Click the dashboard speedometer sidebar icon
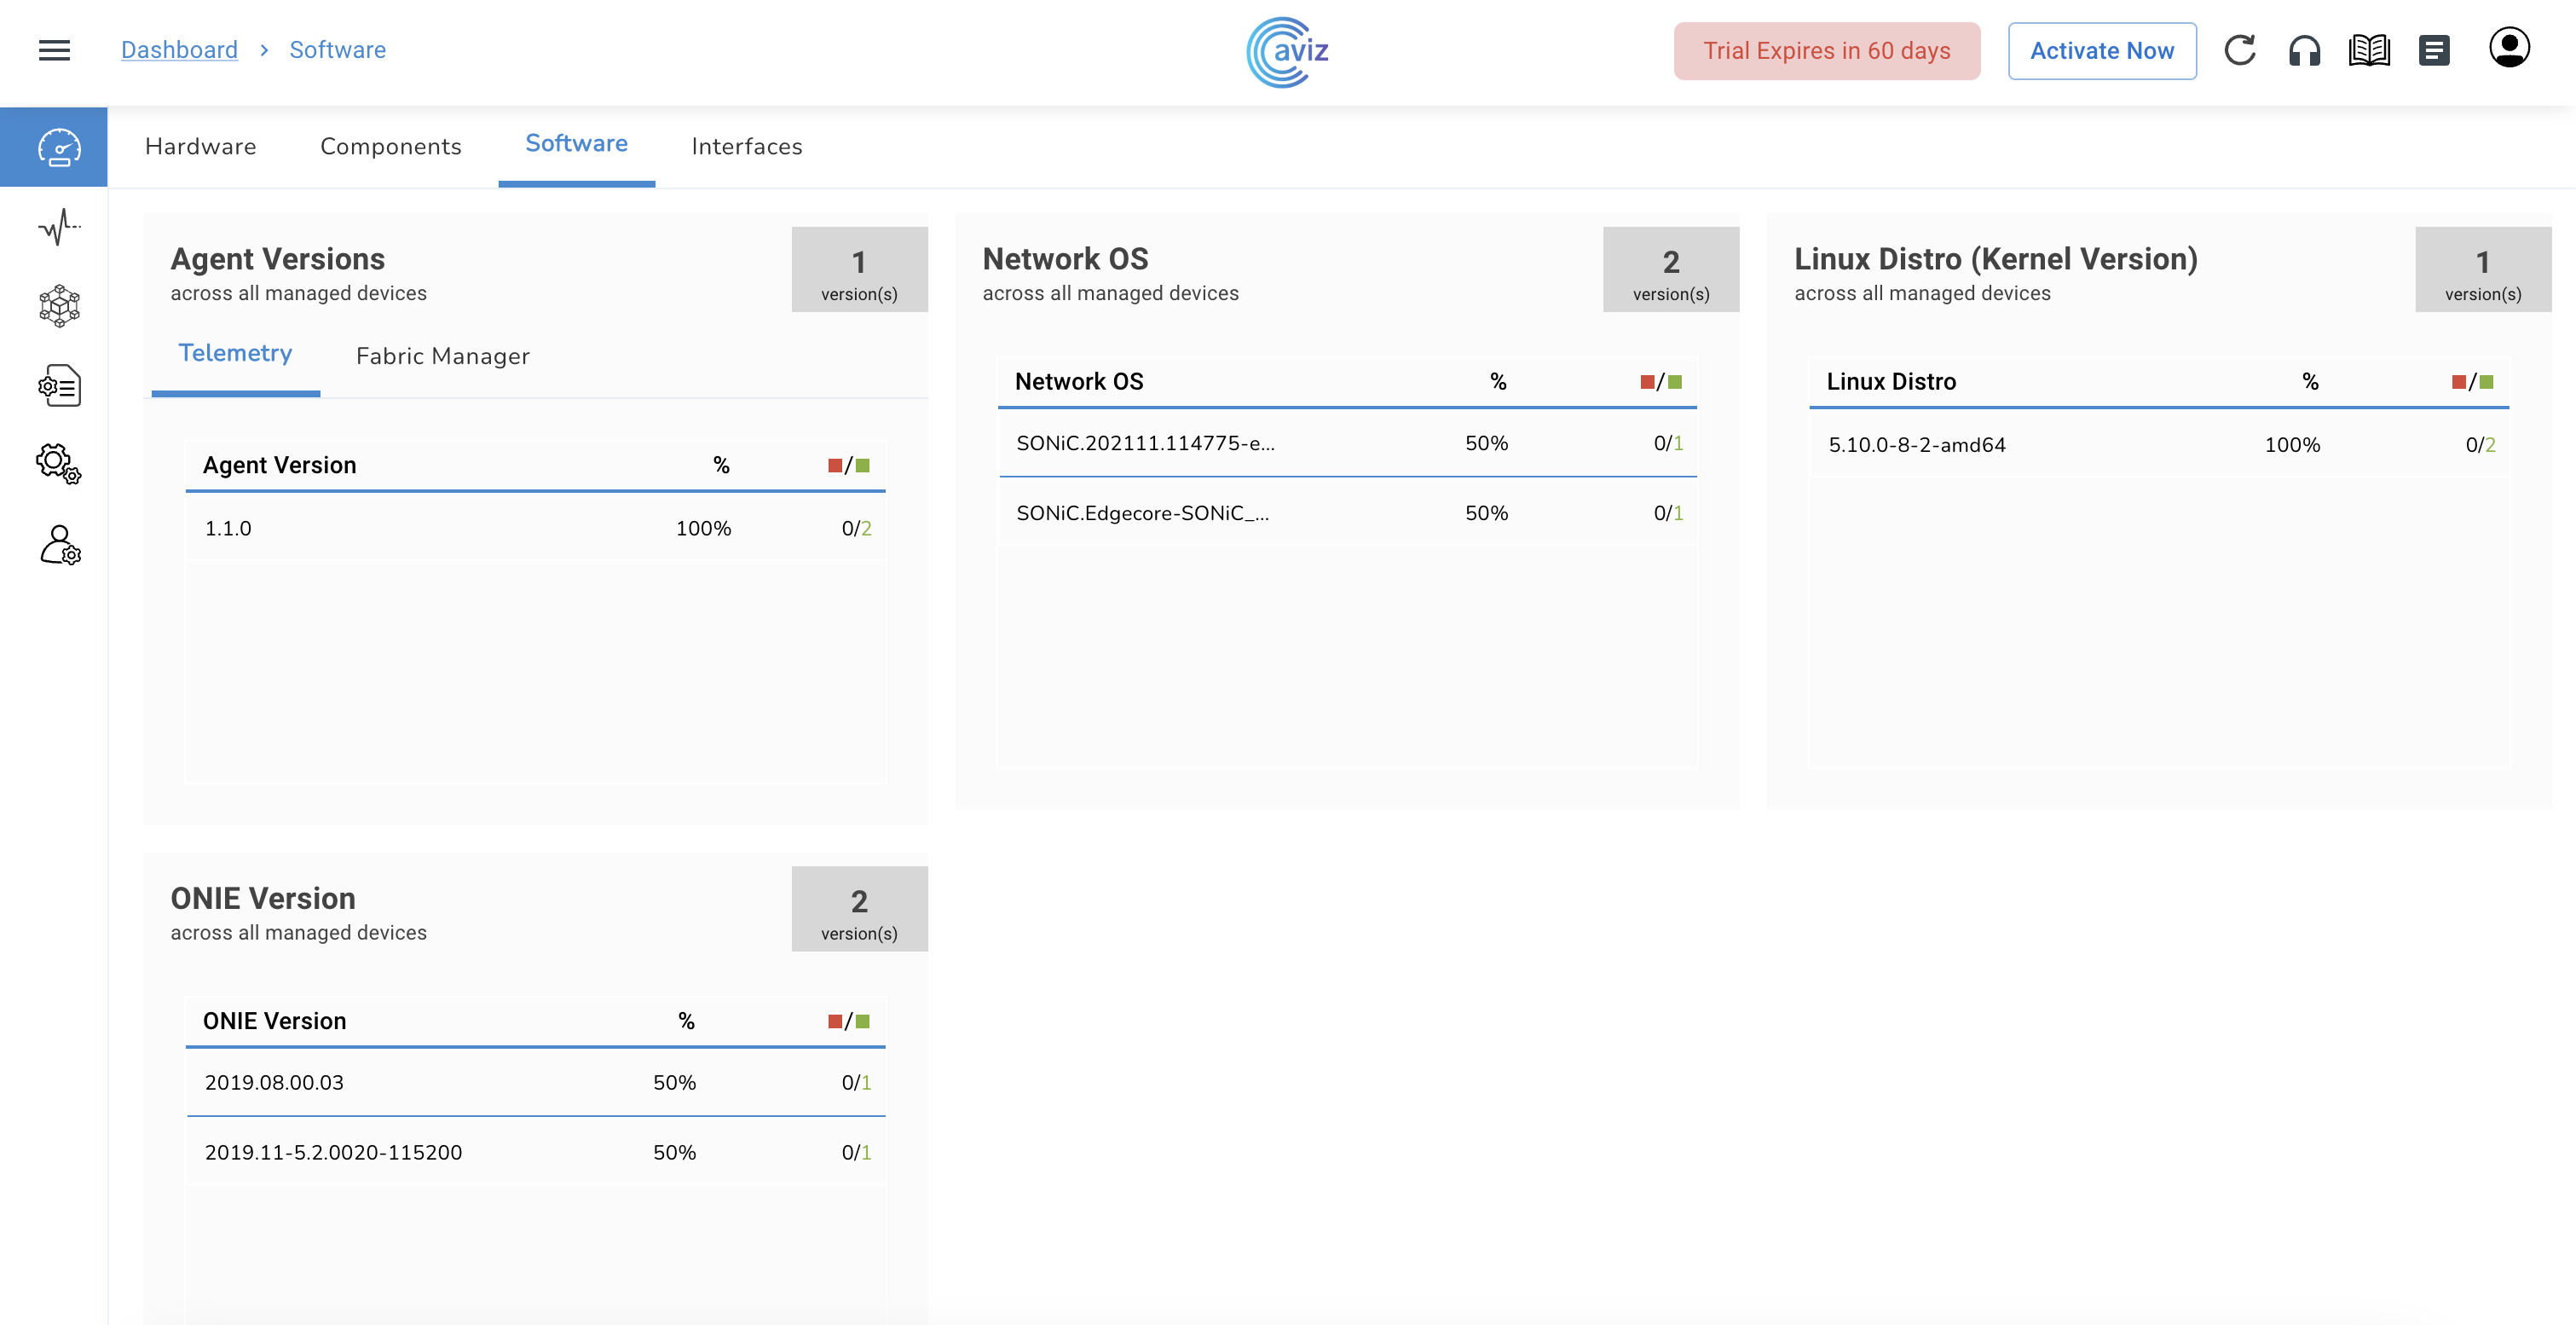 (59, 147)
